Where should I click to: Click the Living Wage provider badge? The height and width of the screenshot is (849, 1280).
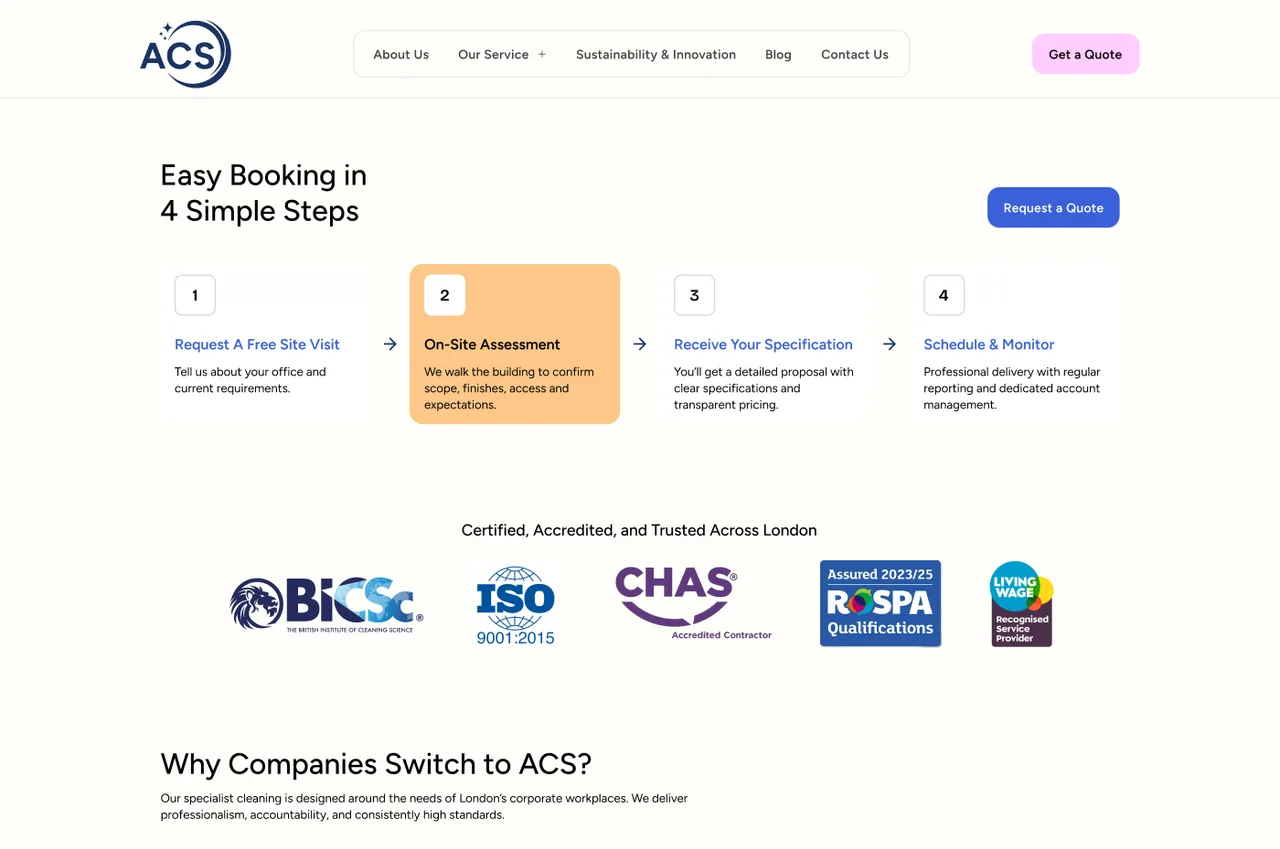coord(1021,603)
